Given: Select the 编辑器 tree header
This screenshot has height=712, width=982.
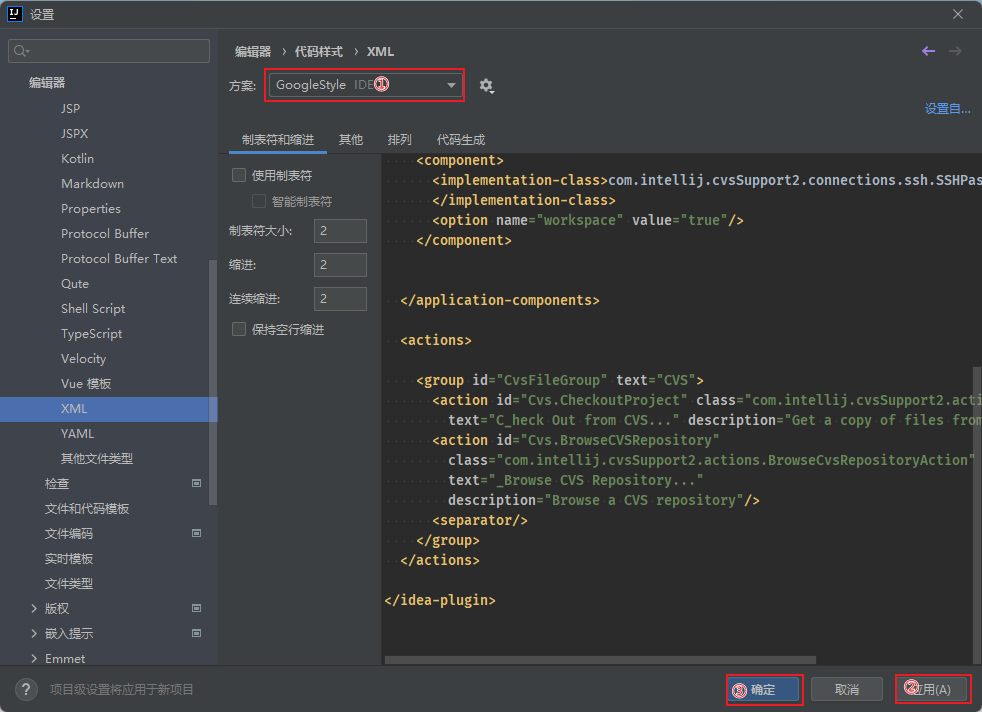Looking at the screenshot, I should click(x=47, y=83).
